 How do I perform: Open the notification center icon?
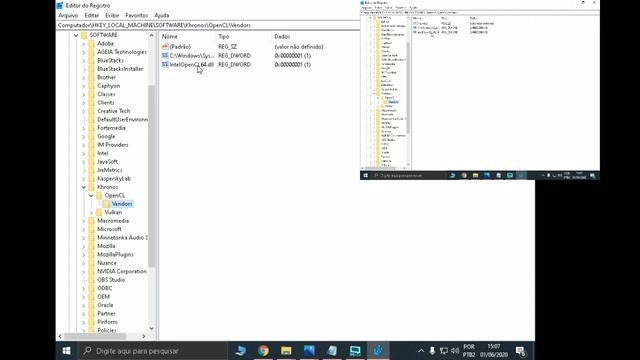[x=520, y=351]
